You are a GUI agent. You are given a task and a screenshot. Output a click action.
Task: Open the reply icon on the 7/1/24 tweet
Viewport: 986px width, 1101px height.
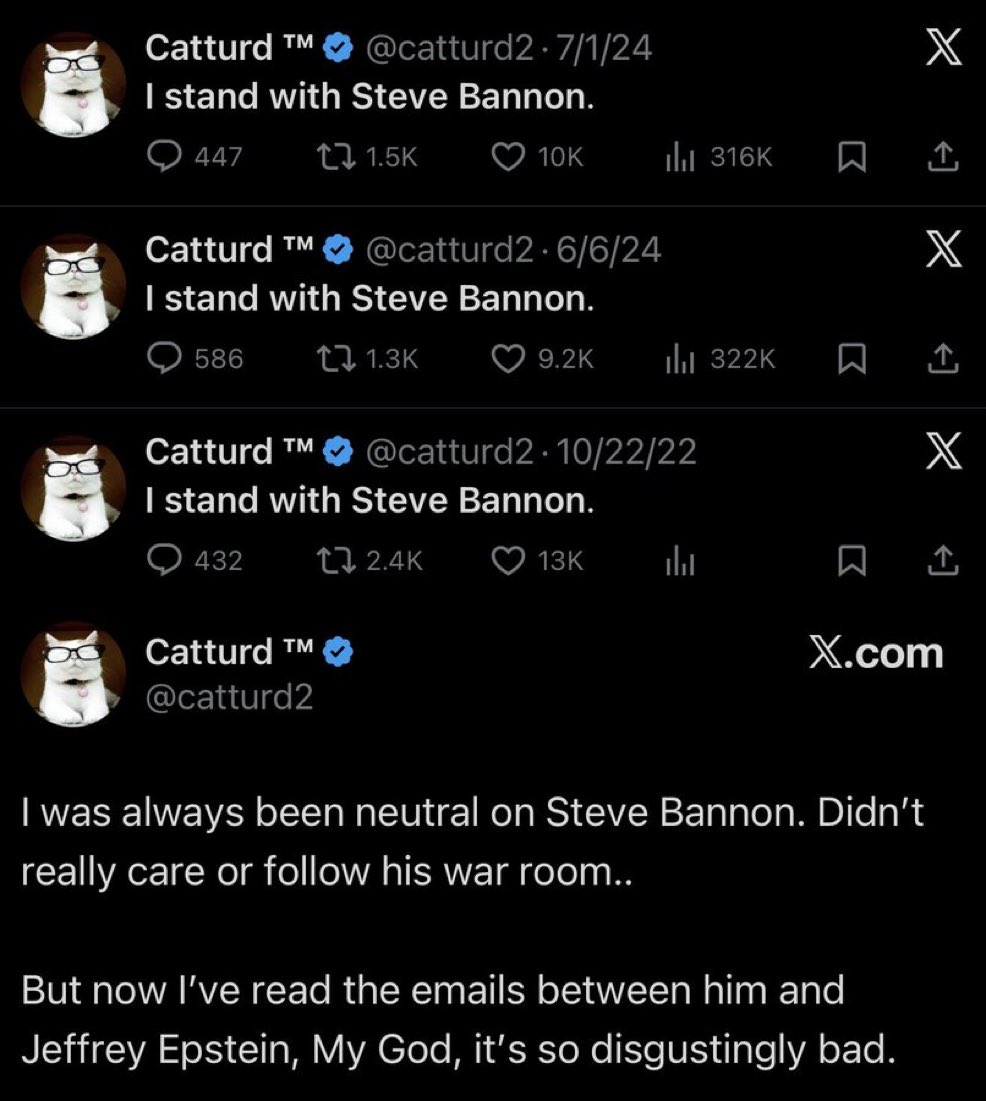(x=166, y=155)
